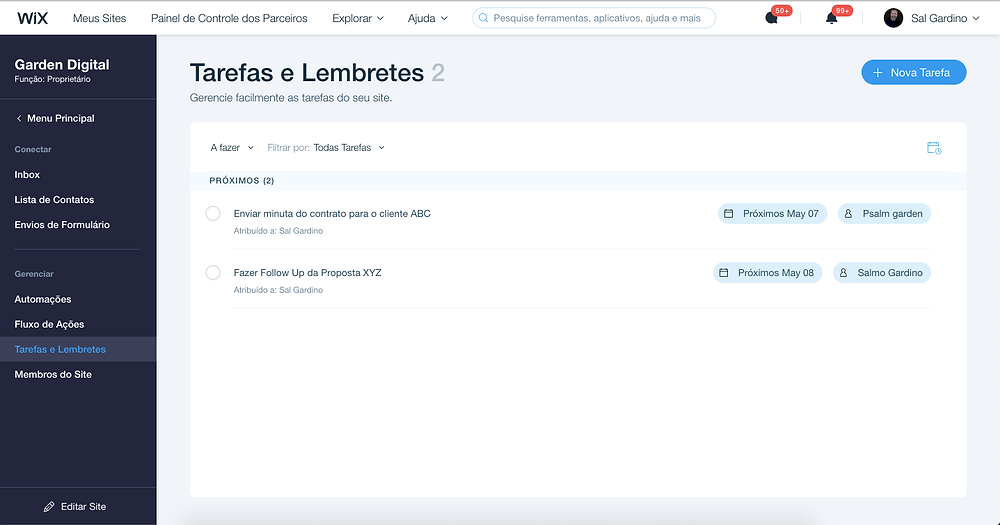Open Lista de Contatos in the sidebar
The height and width of the screenshot is (525, 1000).
point(54,200)
